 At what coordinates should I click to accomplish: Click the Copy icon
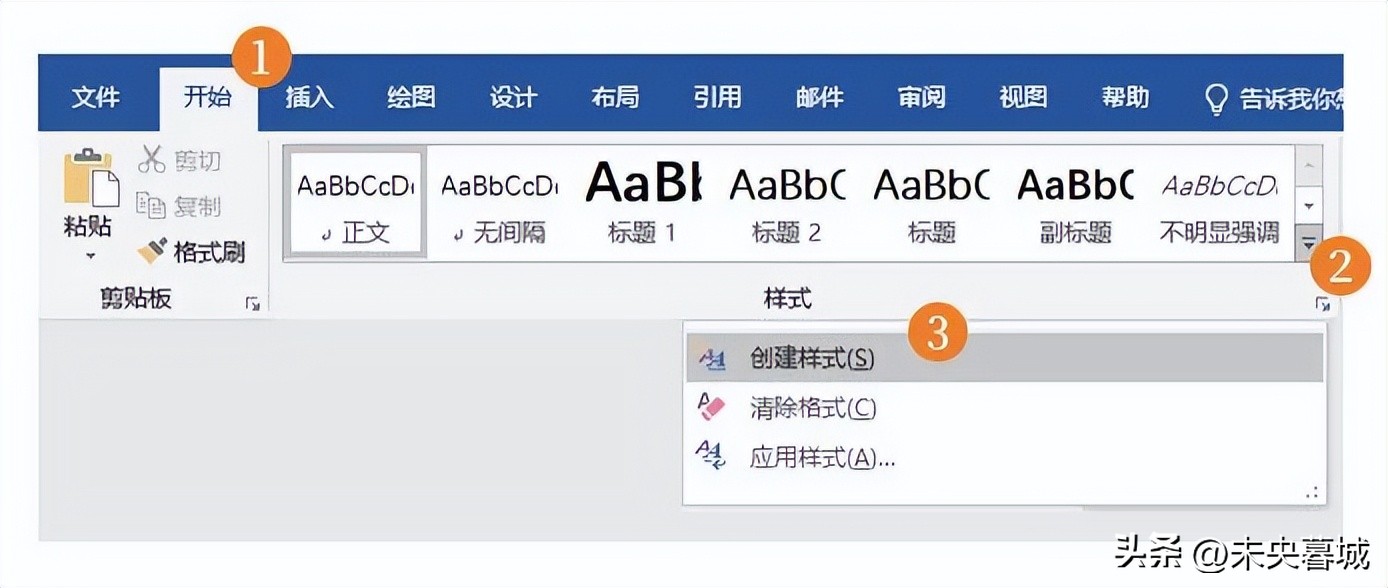point(151,205)
